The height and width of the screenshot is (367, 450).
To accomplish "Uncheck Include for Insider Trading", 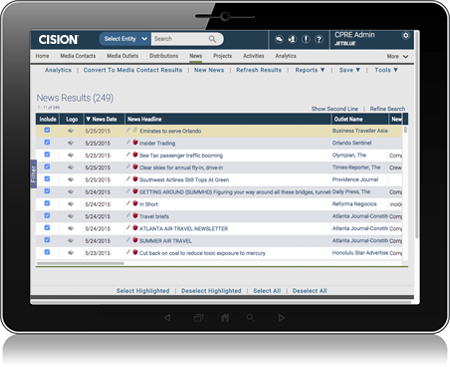I will [x=47, y=142].
